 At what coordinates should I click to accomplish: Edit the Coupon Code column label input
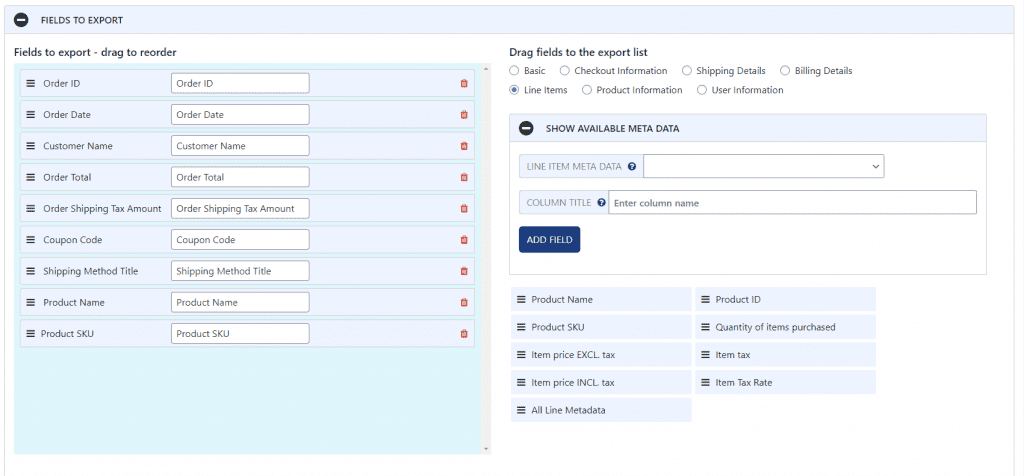(x=240, y=240)
